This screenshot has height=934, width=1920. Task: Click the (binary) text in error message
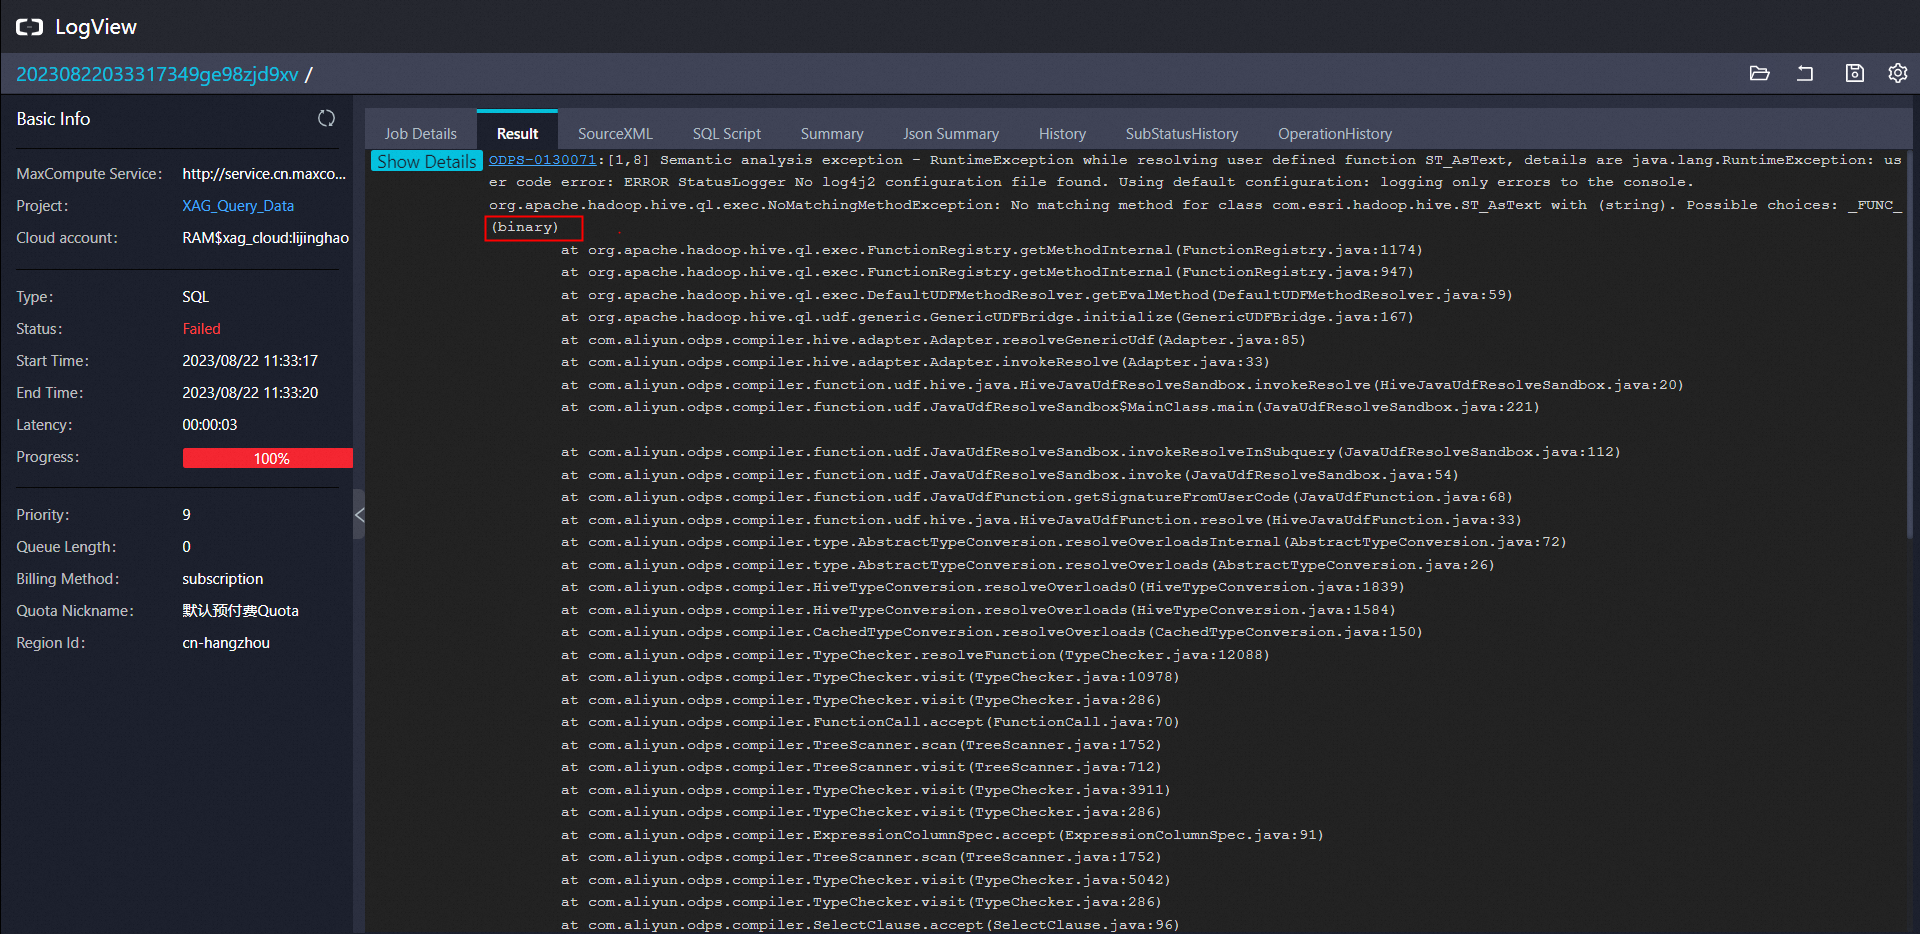click(525, 227)
